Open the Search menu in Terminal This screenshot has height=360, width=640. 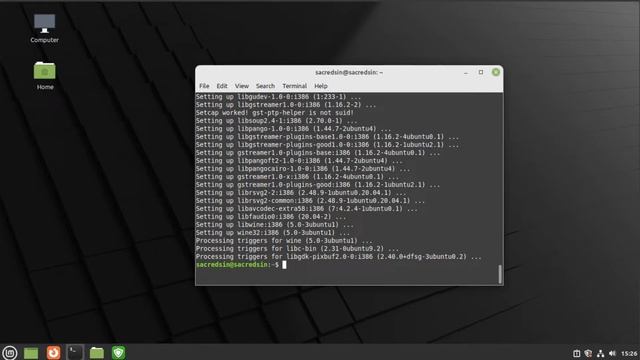pyautogui.click(x=265, y=86)
